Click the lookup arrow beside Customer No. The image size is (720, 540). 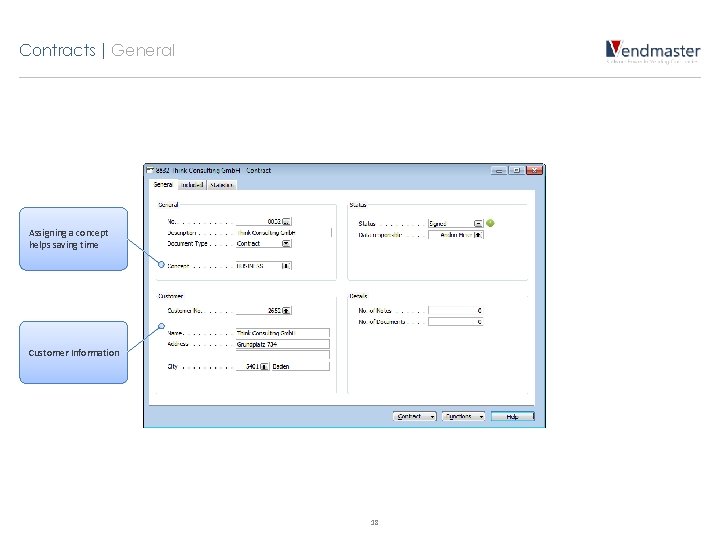(x=287, y=310)
